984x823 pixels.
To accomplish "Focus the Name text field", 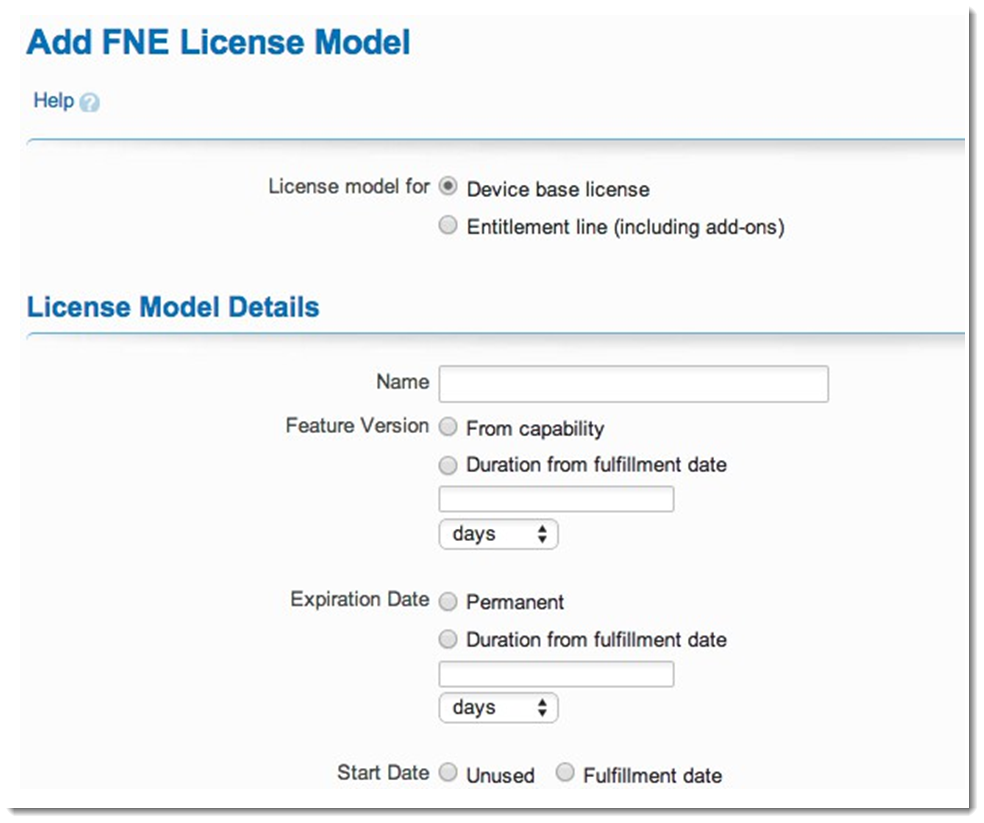I will pyautogui.click(x=633, y=384).
